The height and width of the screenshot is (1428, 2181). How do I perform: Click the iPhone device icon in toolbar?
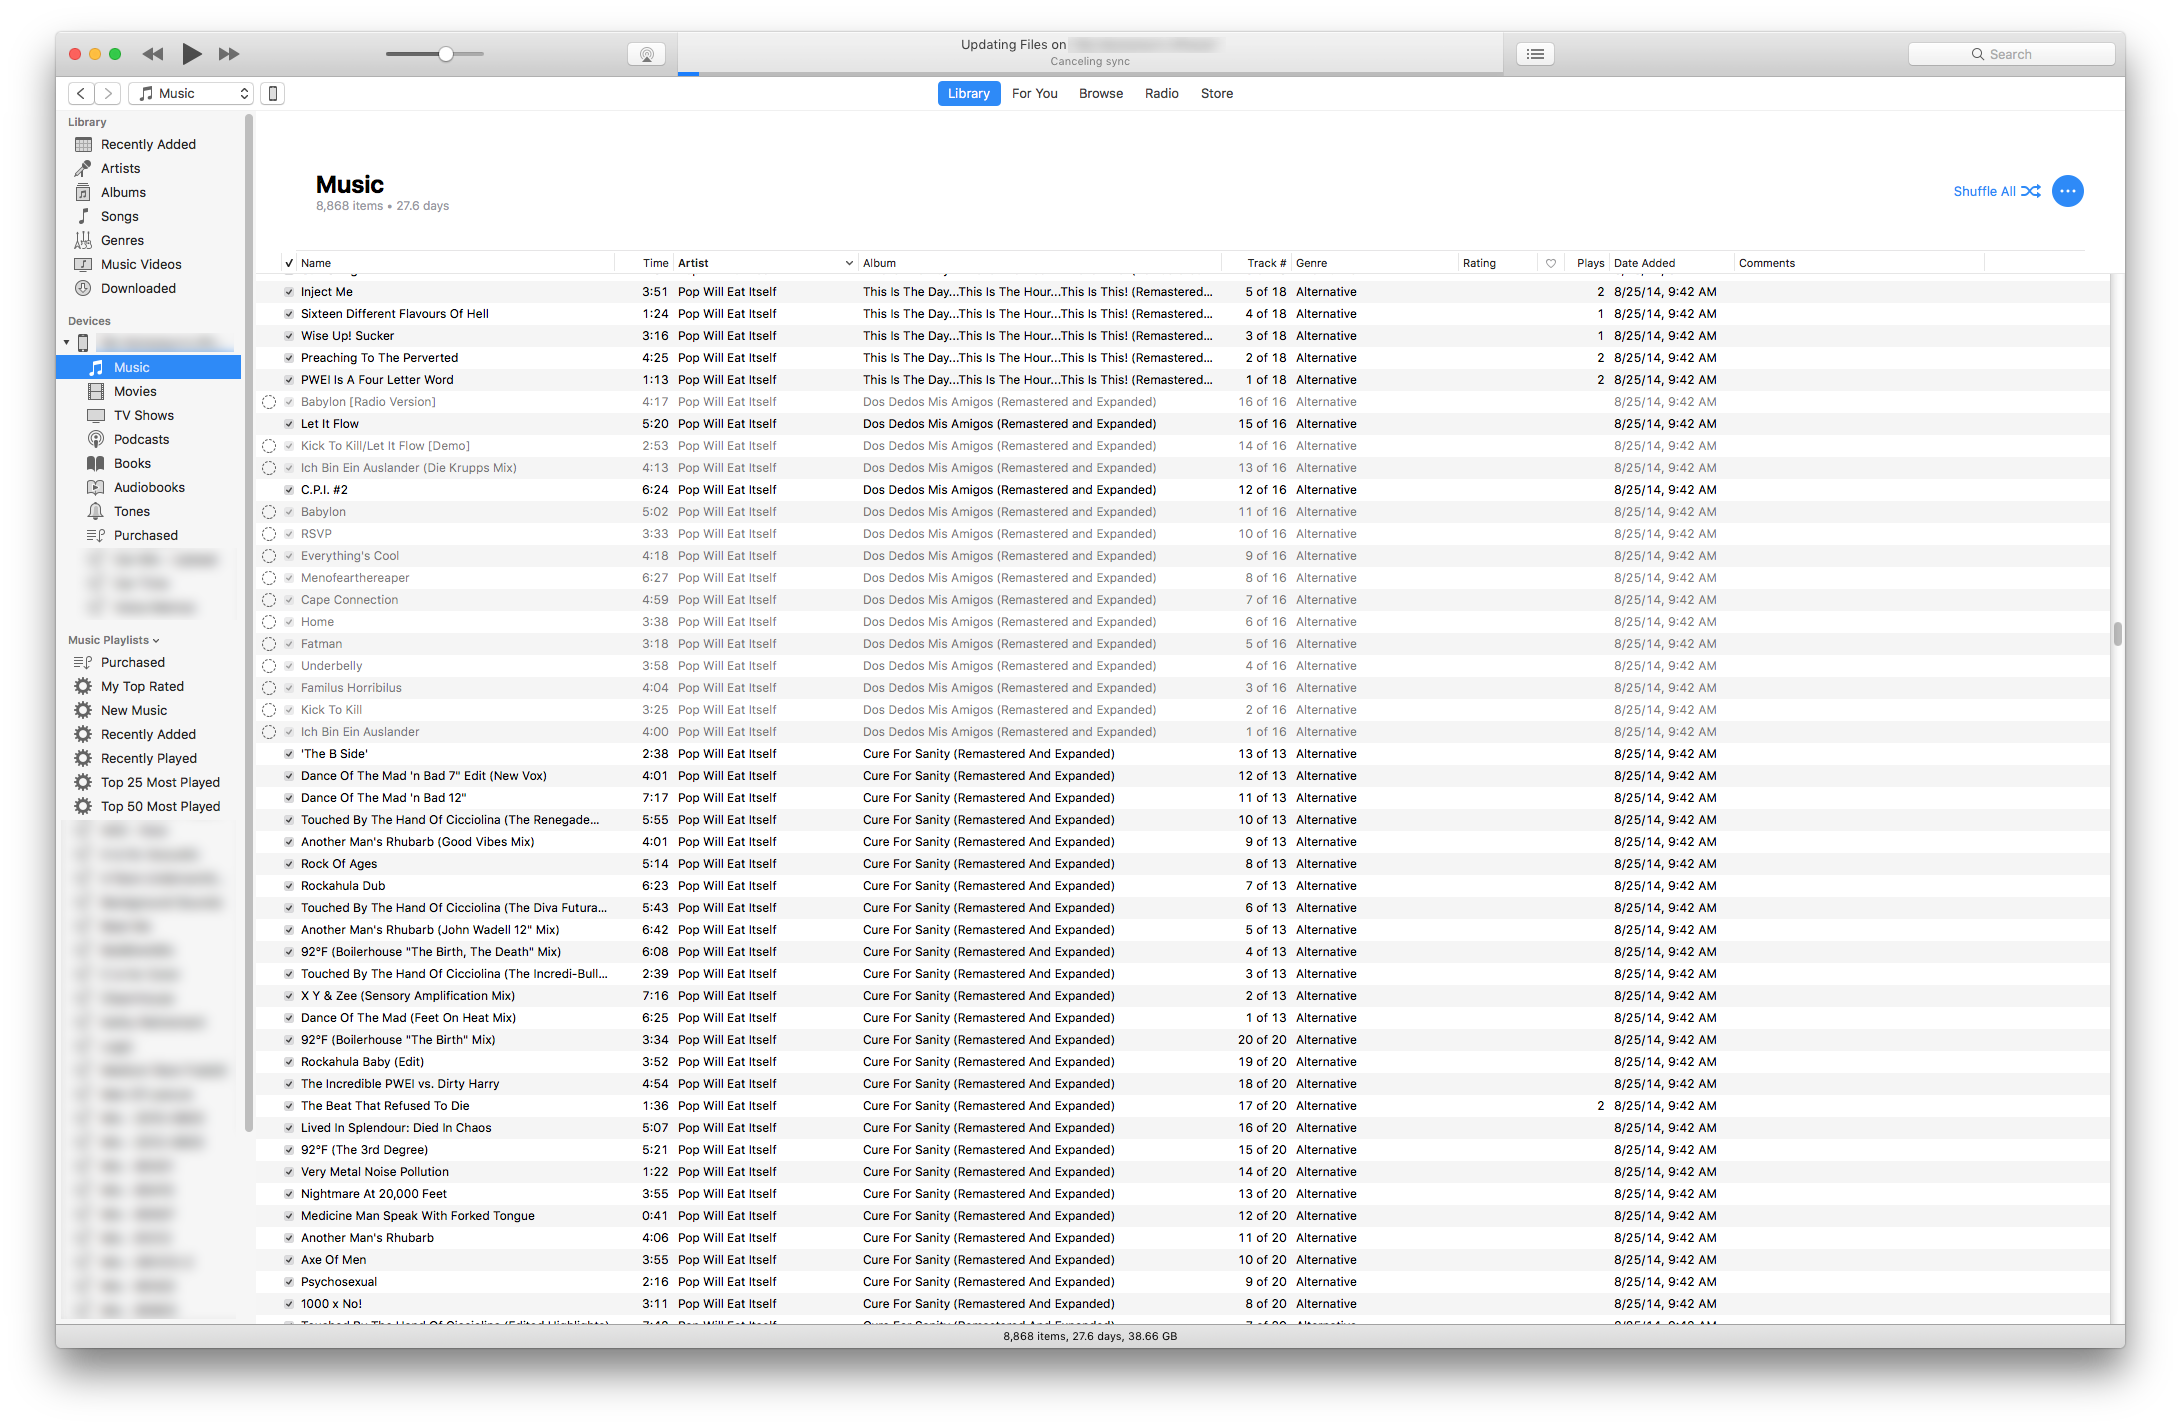click(273, 94)
